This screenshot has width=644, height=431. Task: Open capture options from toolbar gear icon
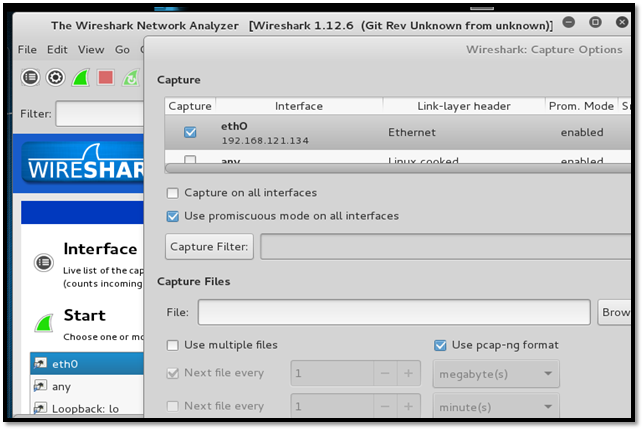coord(56,77)
